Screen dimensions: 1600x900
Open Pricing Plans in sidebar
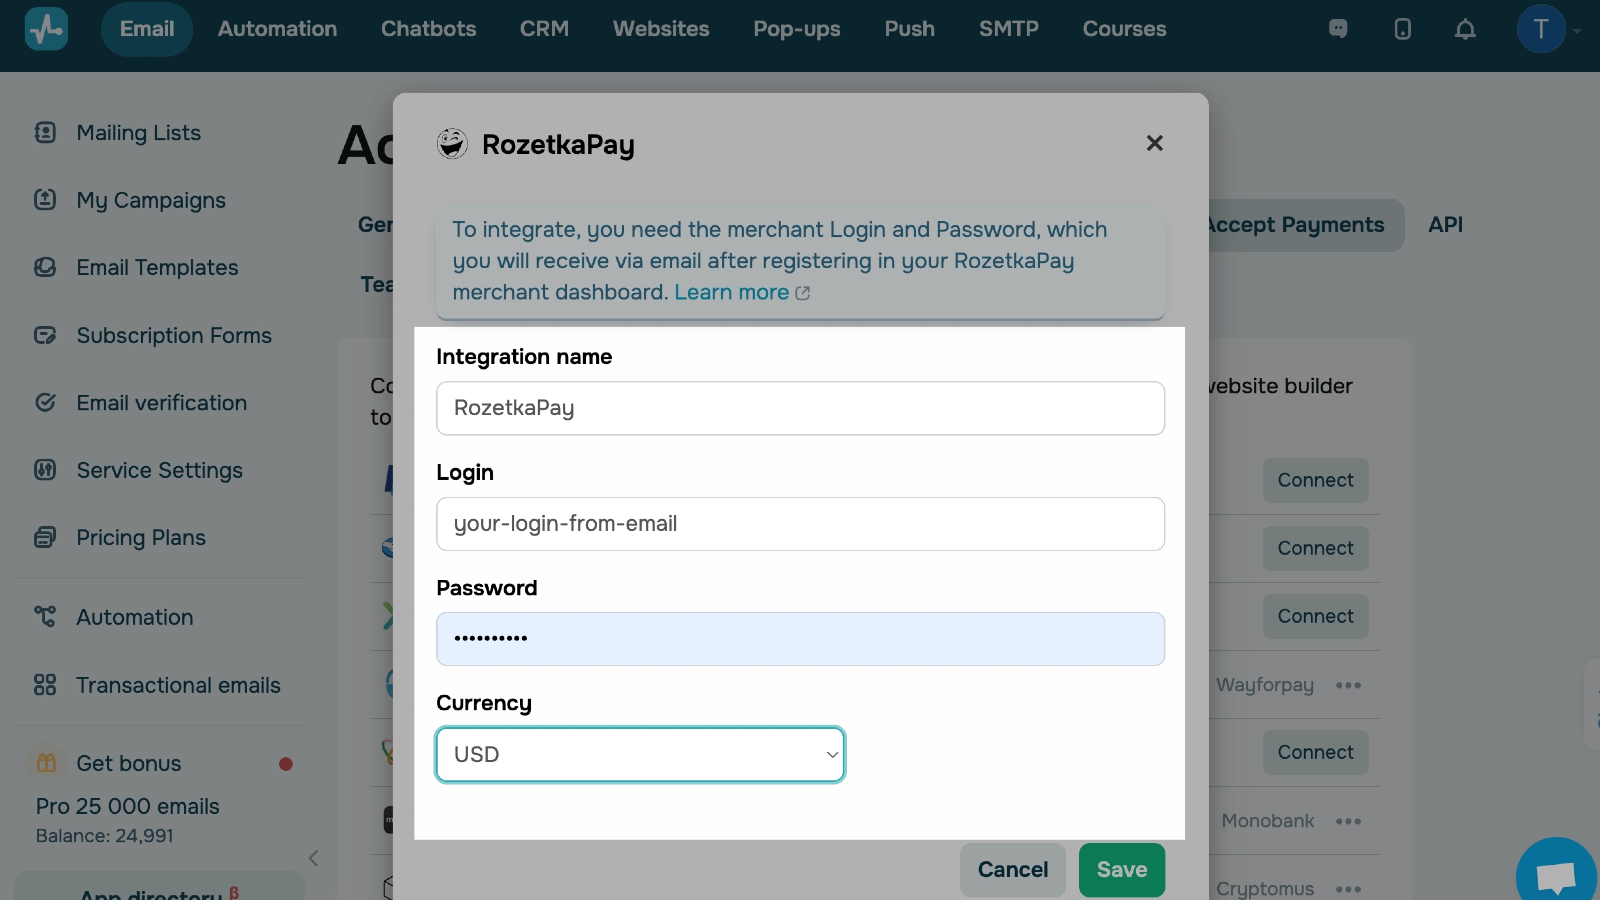tap(141, 538)
